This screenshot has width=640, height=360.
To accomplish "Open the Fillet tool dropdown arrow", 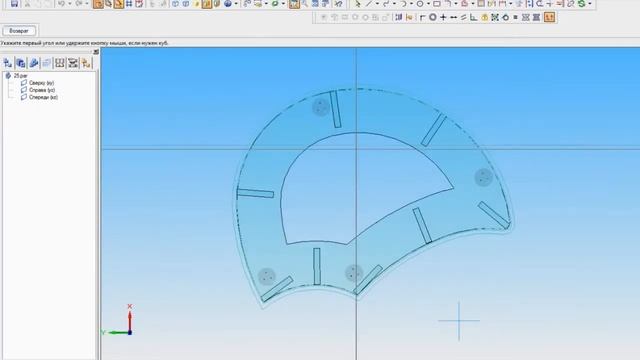I will [456, 4].
